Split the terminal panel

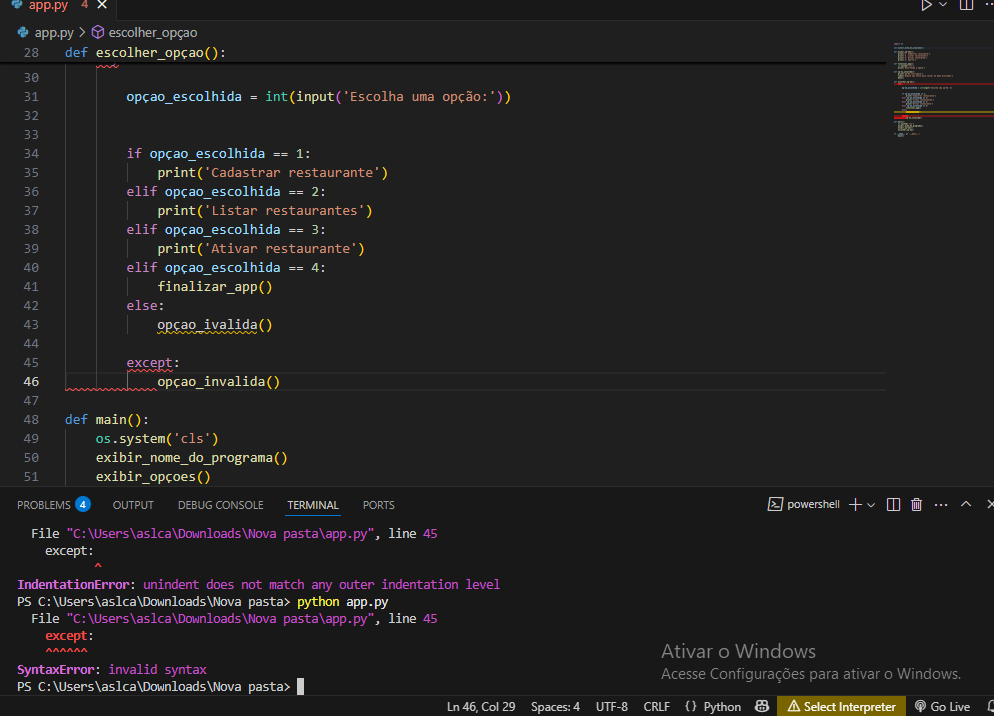click(x=893, y=504)
